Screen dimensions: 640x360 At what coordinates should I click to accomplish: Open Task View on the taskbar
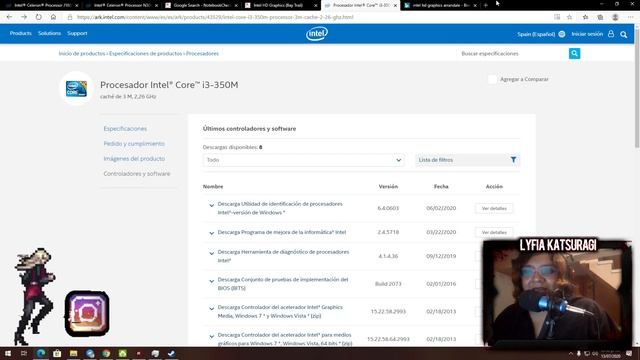point(24,353)
